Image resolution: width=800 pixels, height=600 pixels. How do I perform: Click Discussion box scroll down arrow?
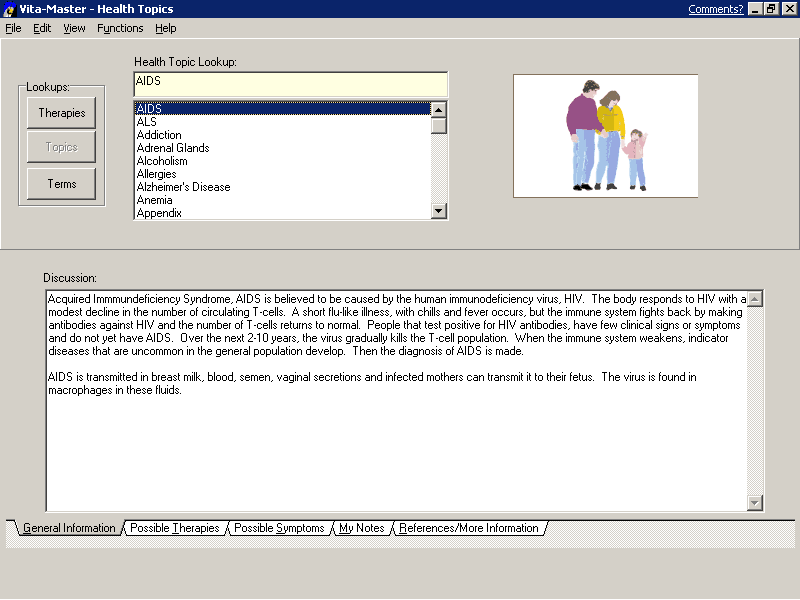click(755, 503)
